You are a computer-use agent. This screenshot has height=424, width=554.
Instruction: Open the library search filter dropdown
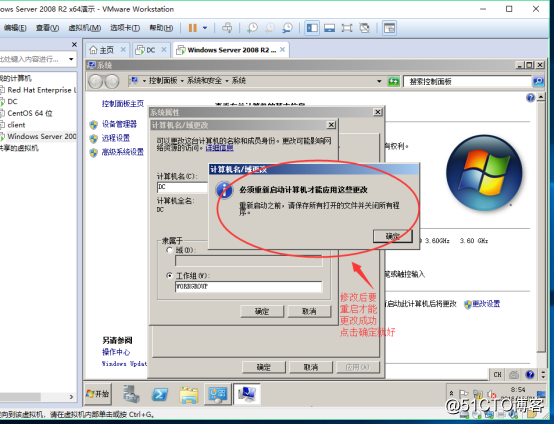71,59
